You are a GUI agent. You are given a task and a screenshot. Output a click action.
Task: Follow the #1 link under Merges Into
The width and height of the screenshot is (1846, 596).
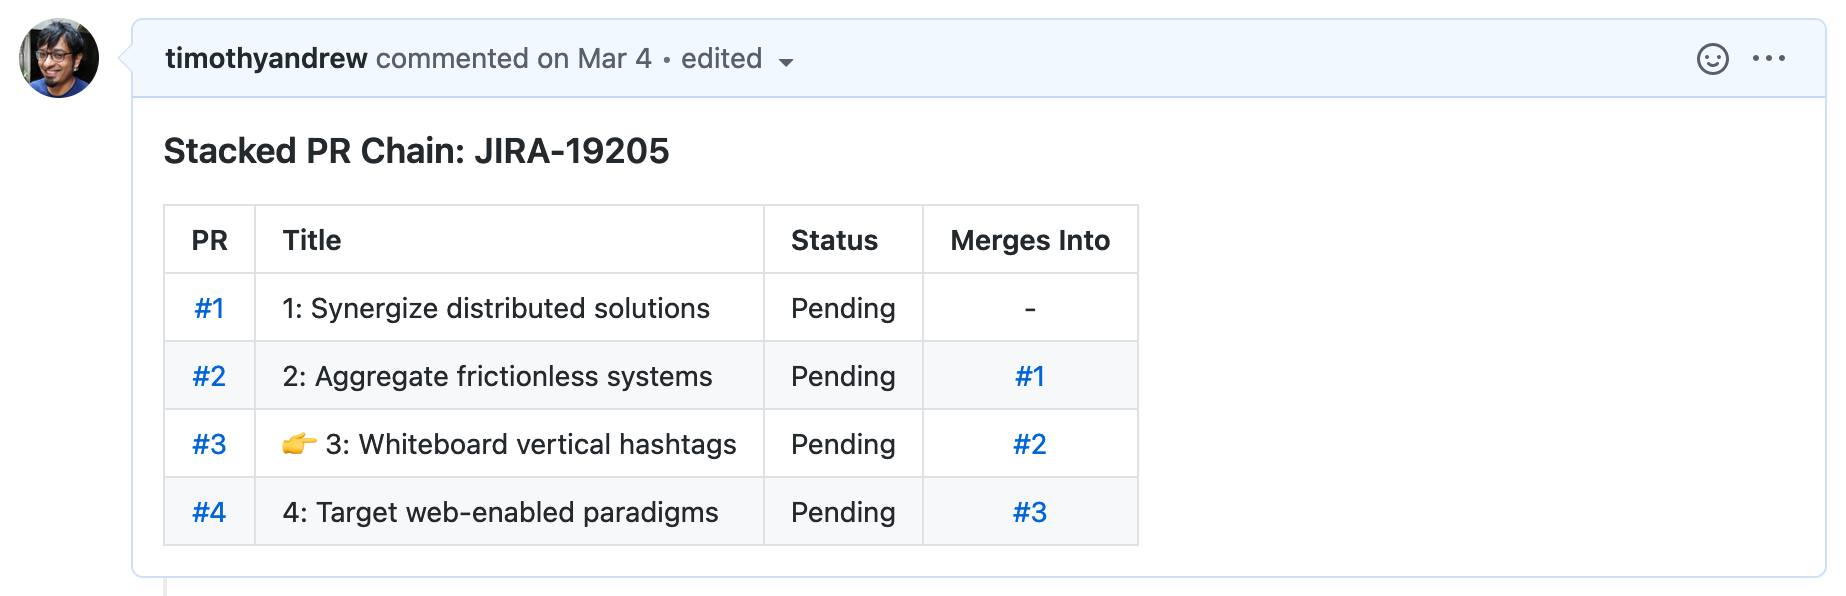(x=1030, y=376)
